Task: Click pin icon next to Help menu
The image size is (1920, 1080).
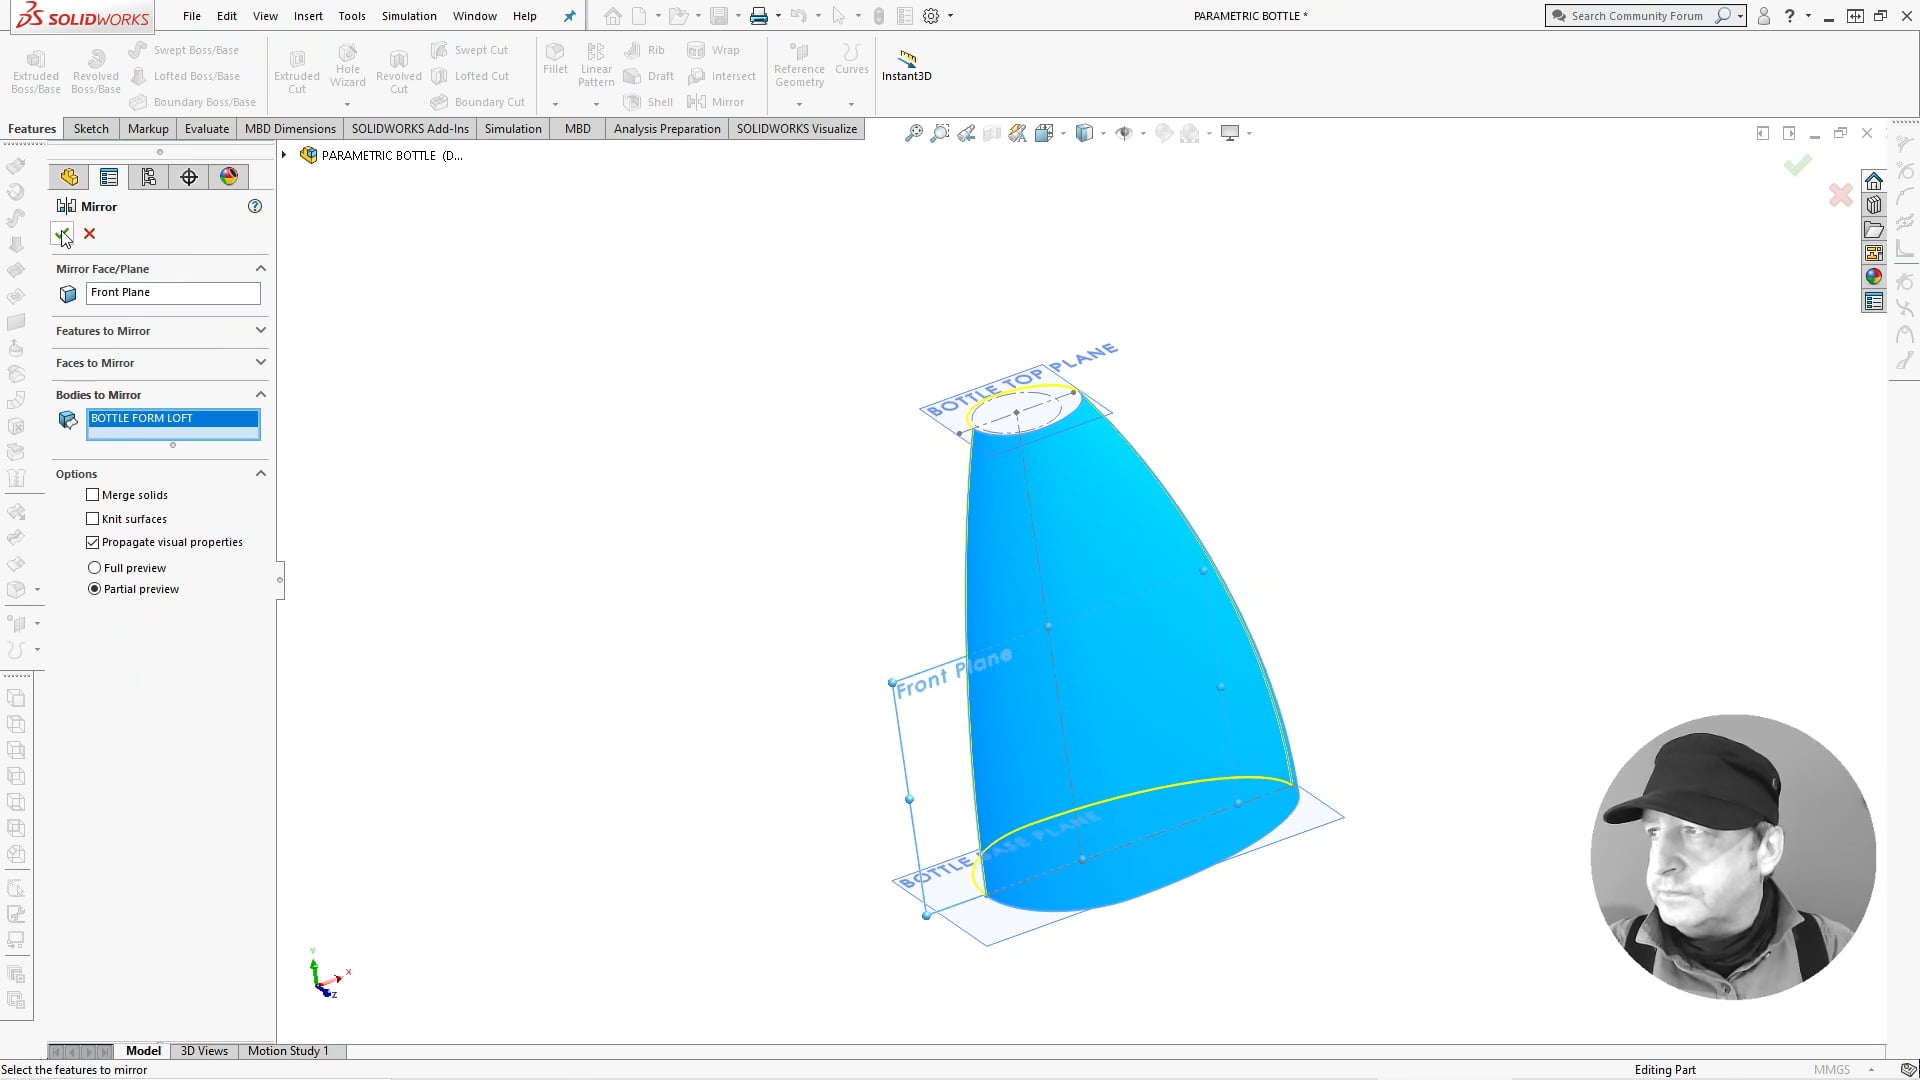Action: 569,16
